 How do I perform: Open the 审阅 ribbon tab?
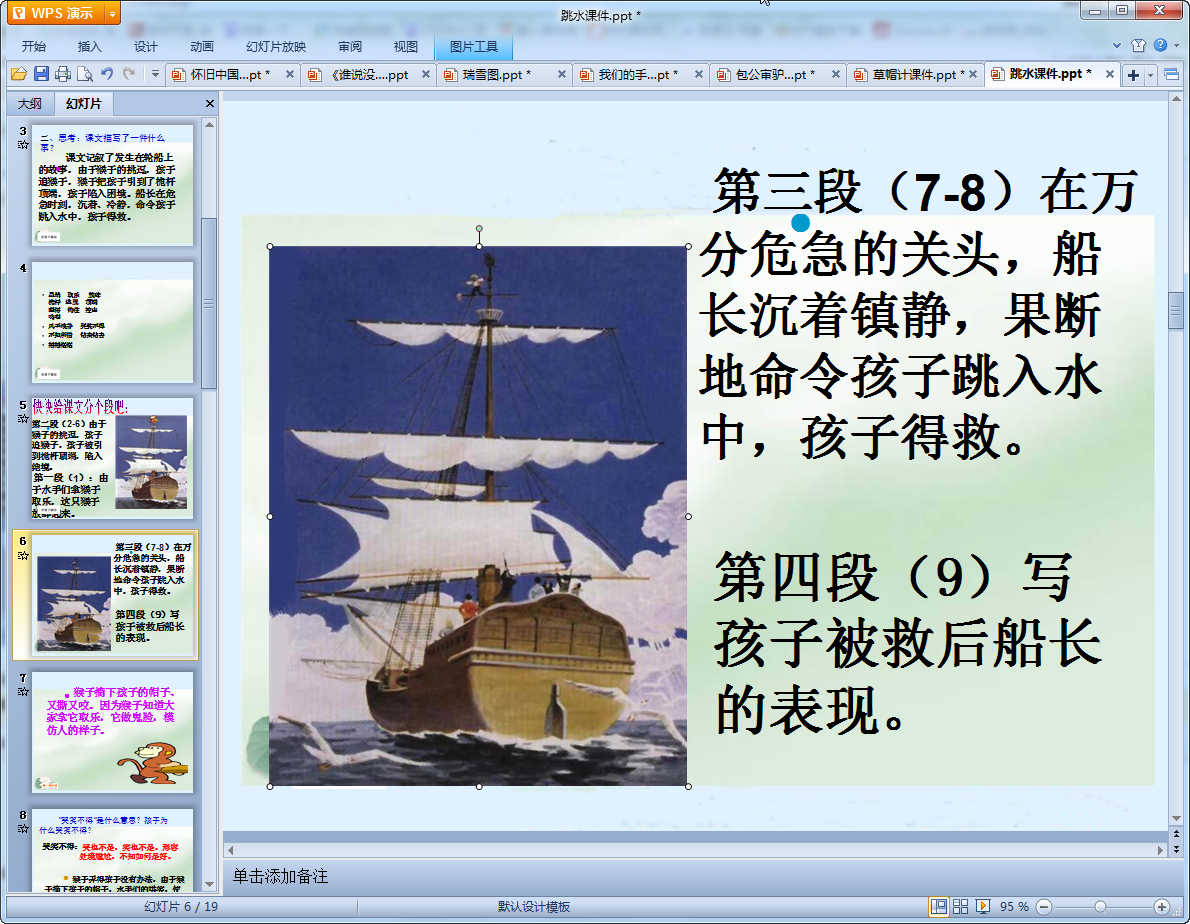(x=350, y=46)
